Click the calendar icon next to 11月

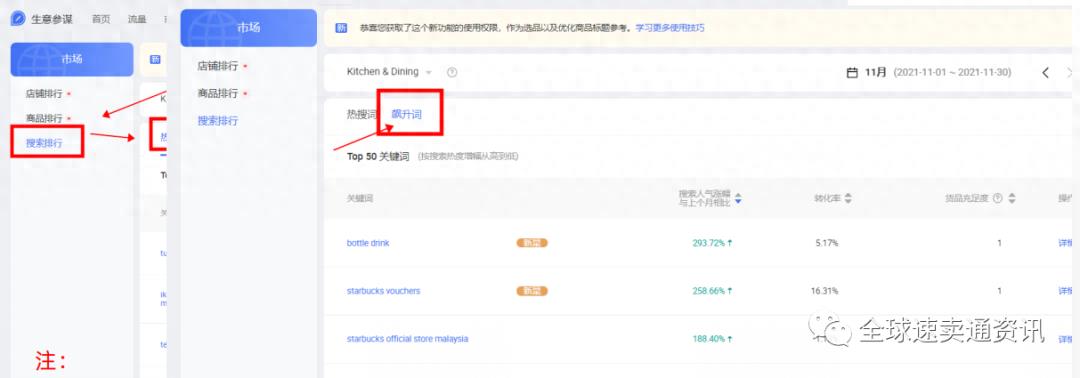pos(852,72)
